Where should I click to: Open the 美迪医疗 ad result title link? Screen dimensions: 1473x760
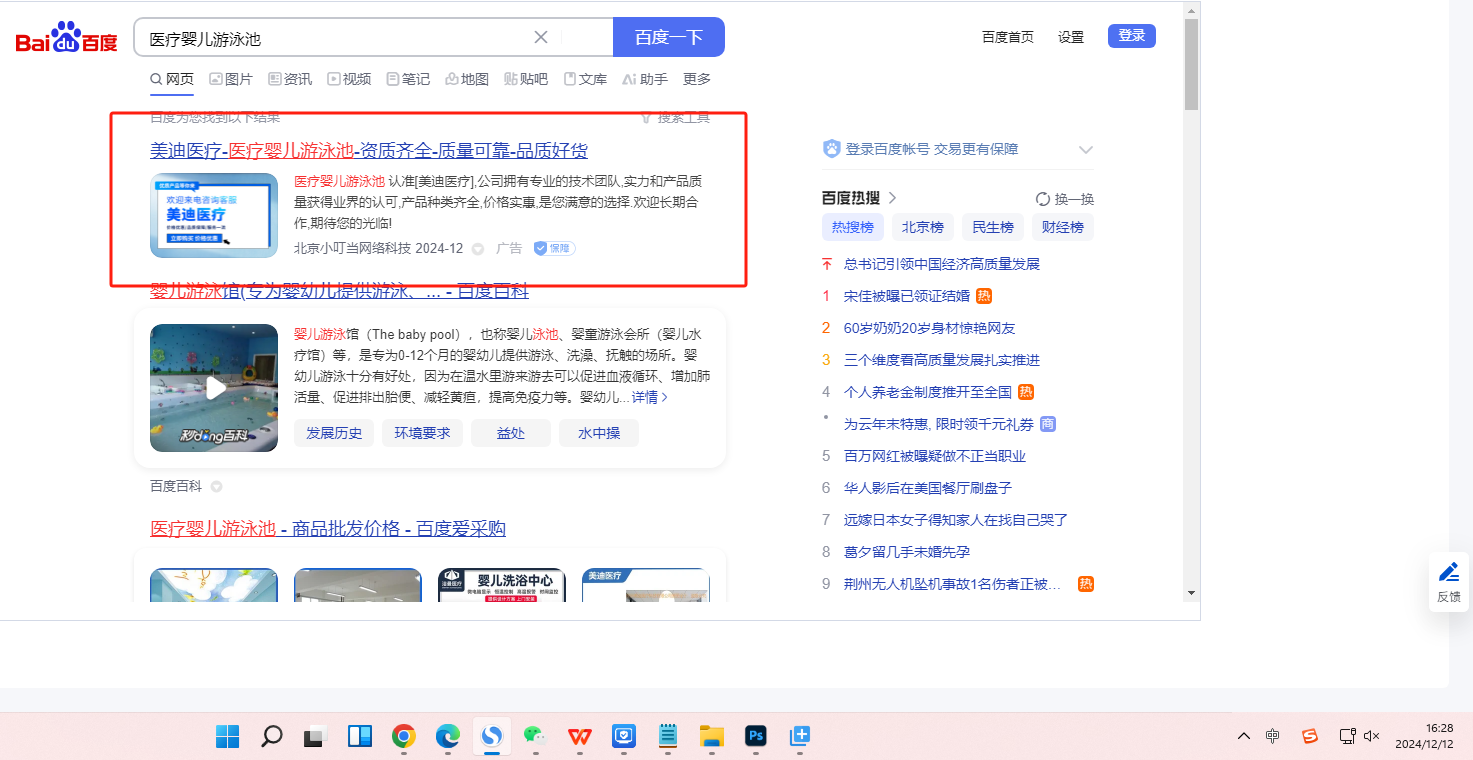point(368,151)
